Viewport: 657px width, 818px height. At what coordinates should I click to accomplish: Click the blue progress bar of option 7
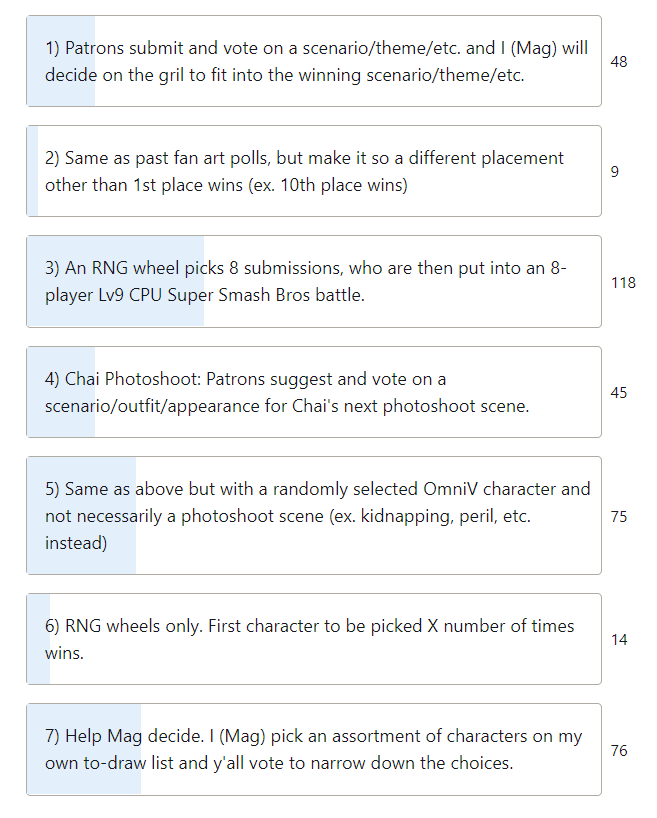(84, 750)
